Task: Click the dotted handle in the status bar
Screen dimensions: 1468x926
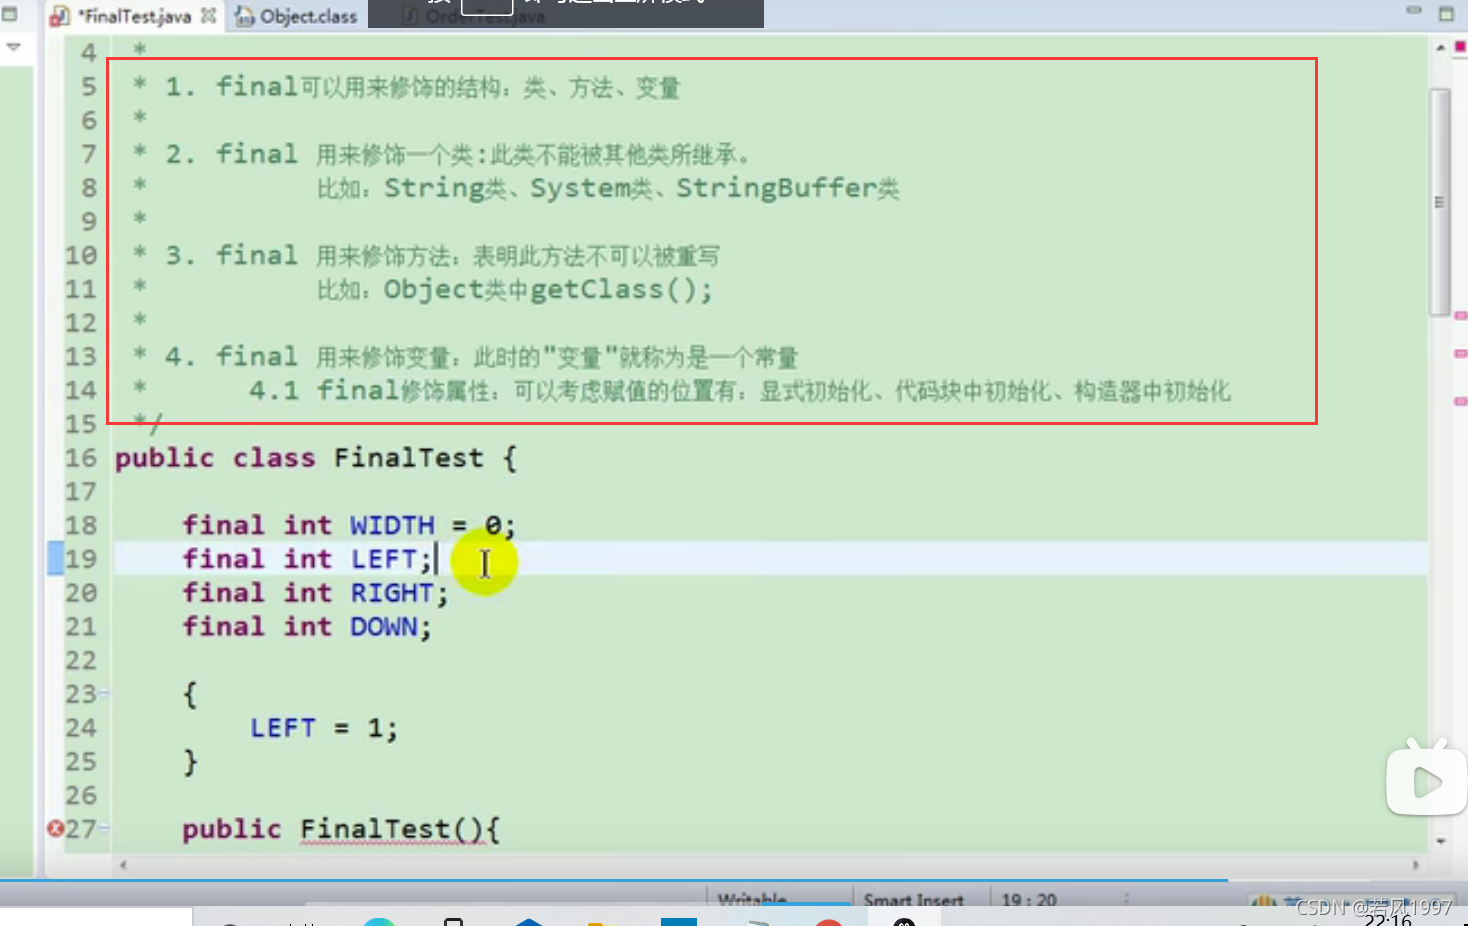Action: (x=1126, y=899)
